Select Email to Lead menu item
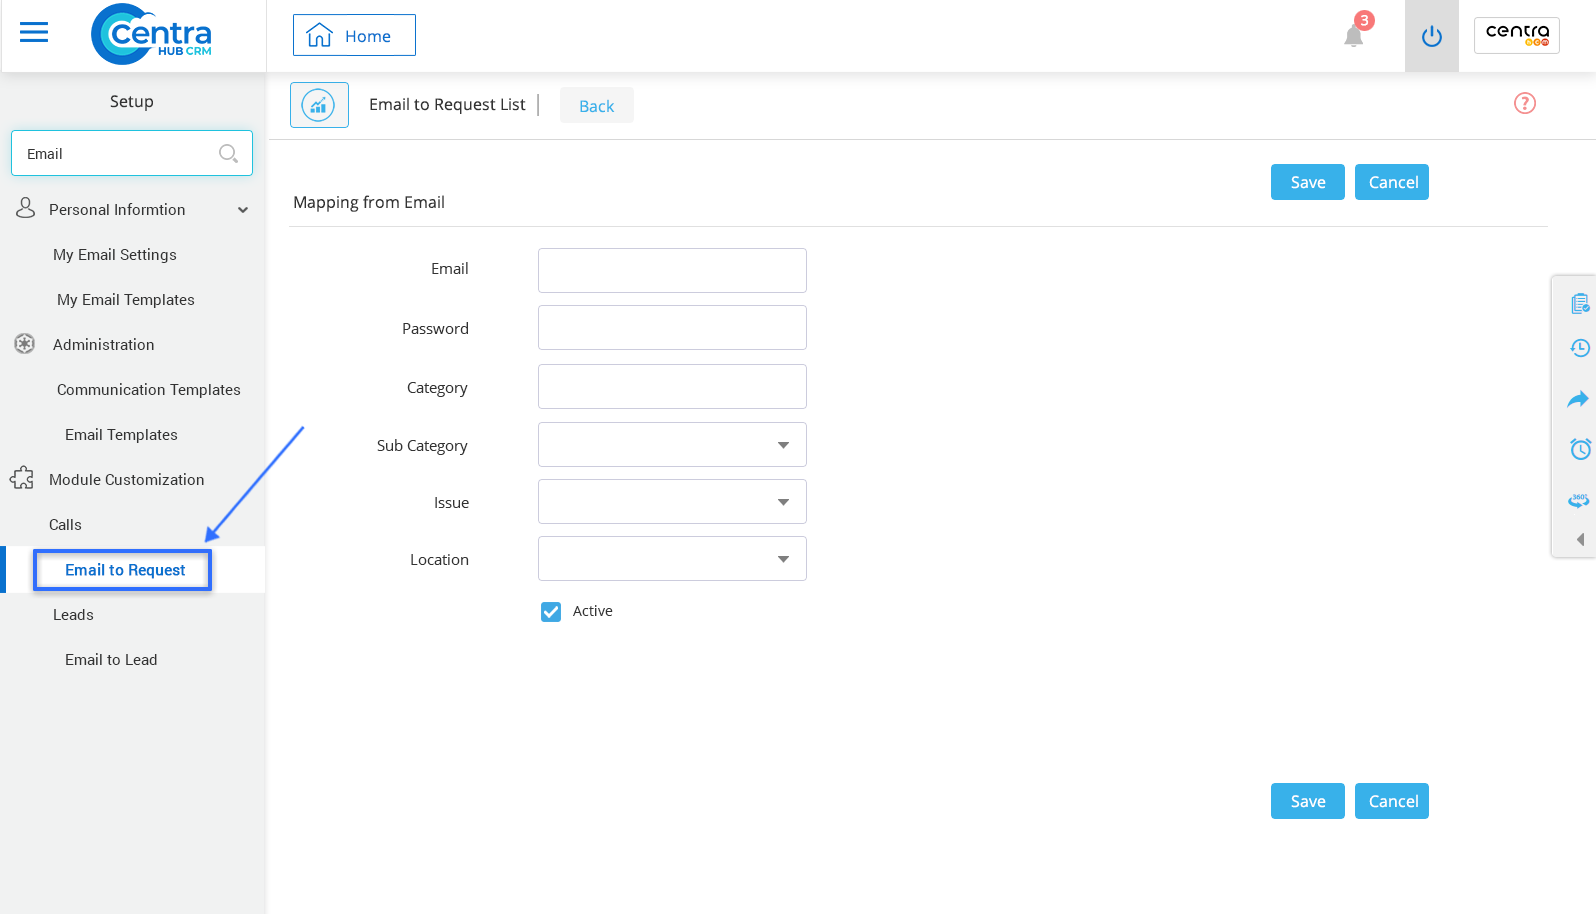 pos(111,660)
